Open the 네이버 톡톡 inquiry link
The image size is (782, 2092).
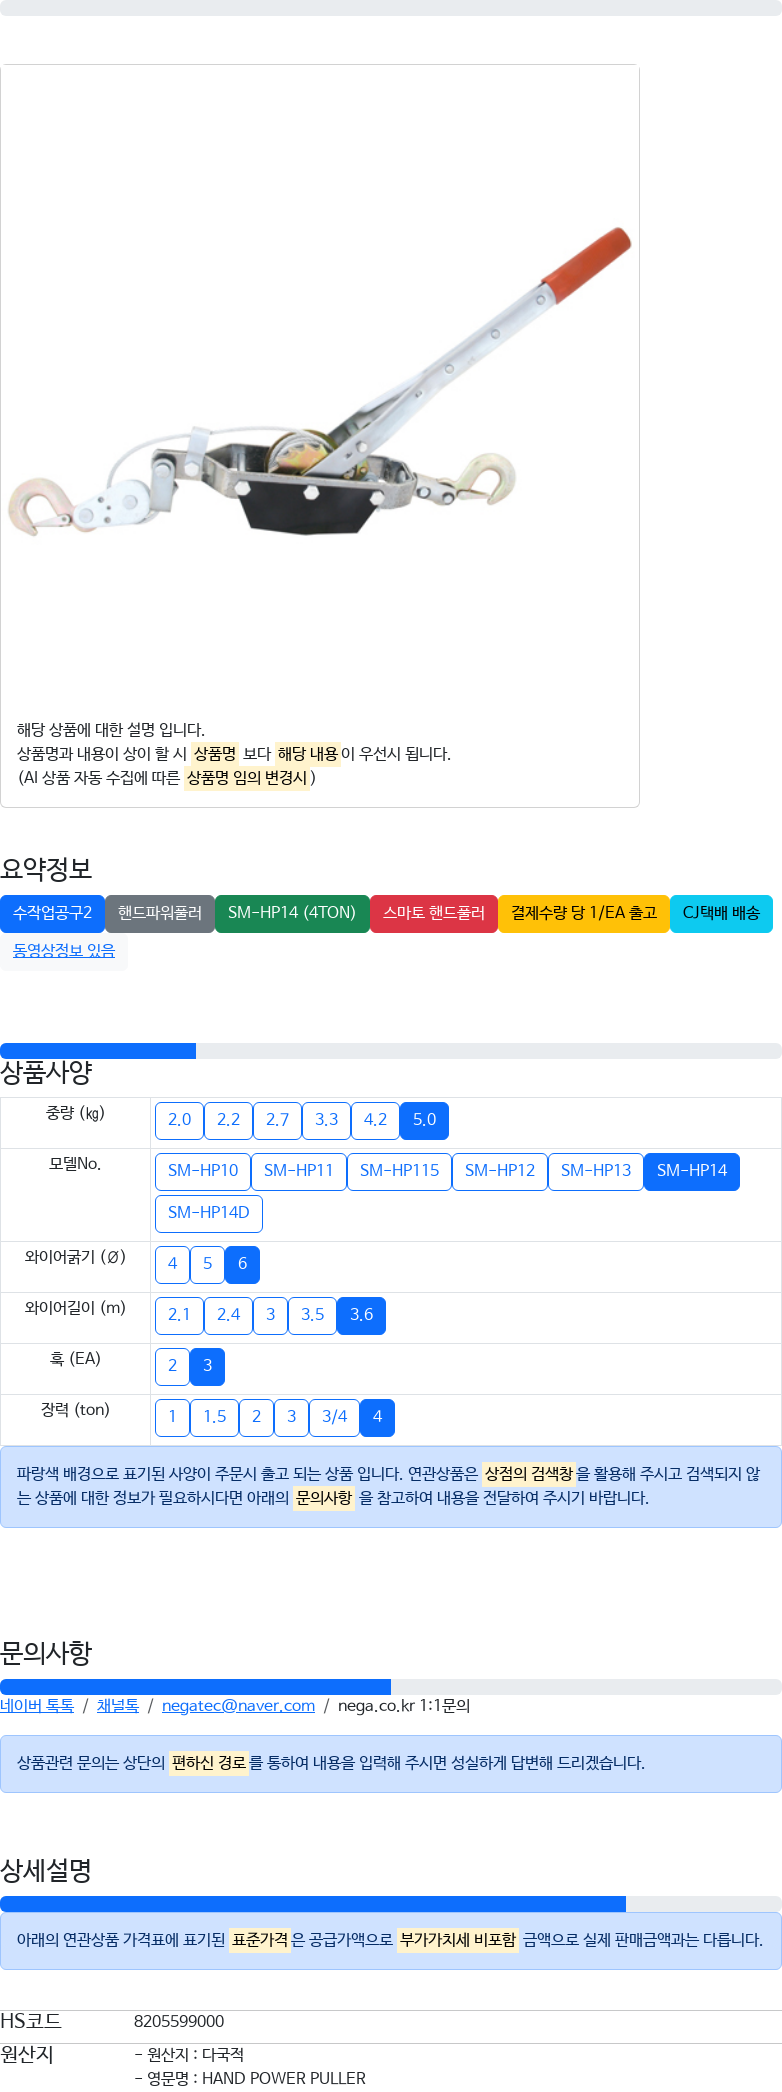[x=37, y=1706]
